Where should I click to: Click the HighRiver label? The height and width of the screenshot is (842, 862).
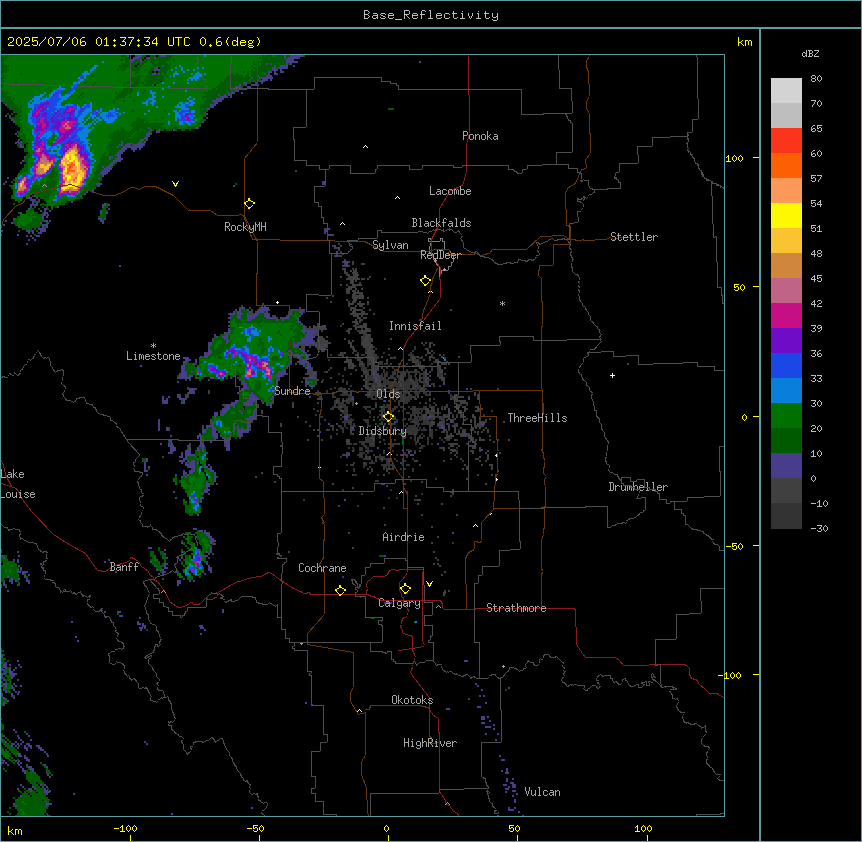pyautogui.click(x=430, y=743)
